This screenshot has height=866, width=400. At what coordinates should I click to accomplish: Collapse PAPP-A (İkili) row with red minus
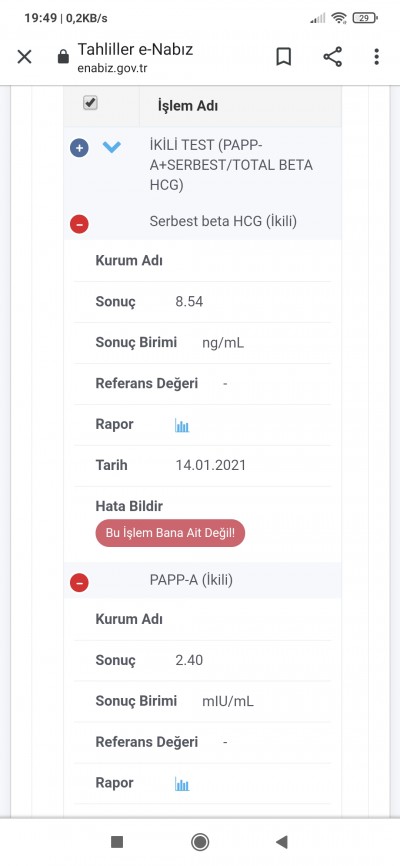[x=79, y=582]
